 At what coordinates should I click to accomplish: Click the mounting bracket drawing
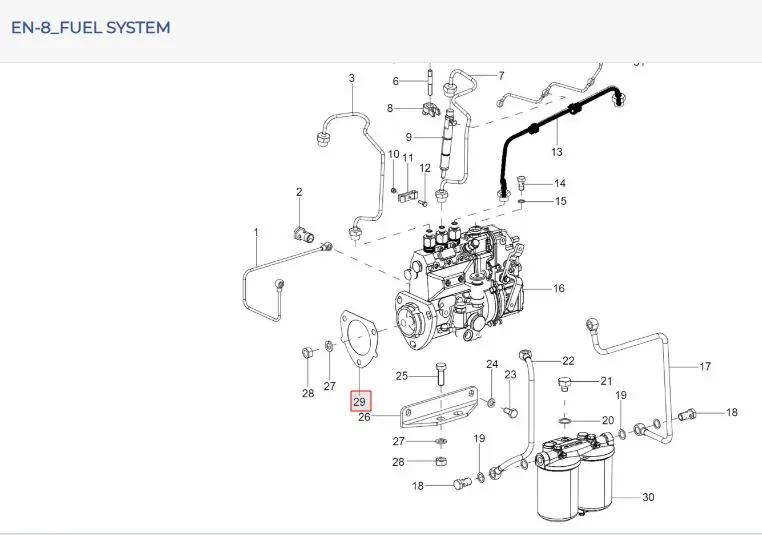tap(439, 407)
